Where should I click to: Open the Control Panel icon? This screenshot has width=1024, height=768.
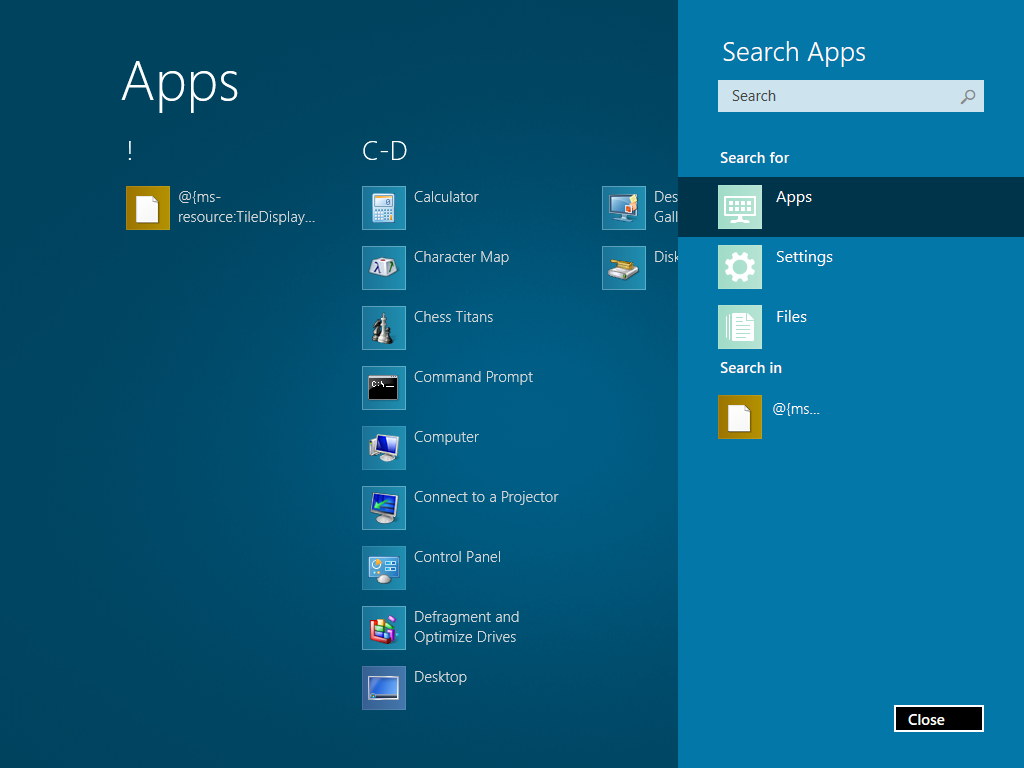point(383,568)
